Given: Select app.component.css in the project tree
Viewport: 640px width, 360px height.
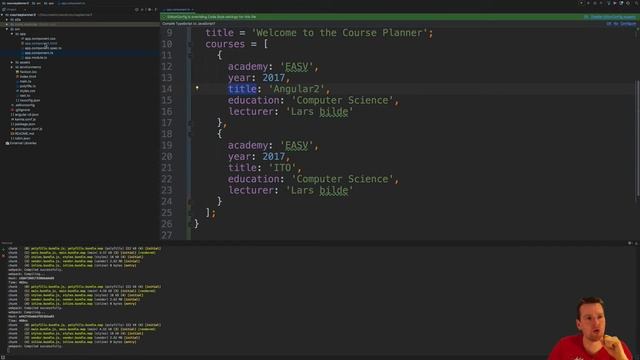Looking at the screenshot, I should tap(40, 39).
